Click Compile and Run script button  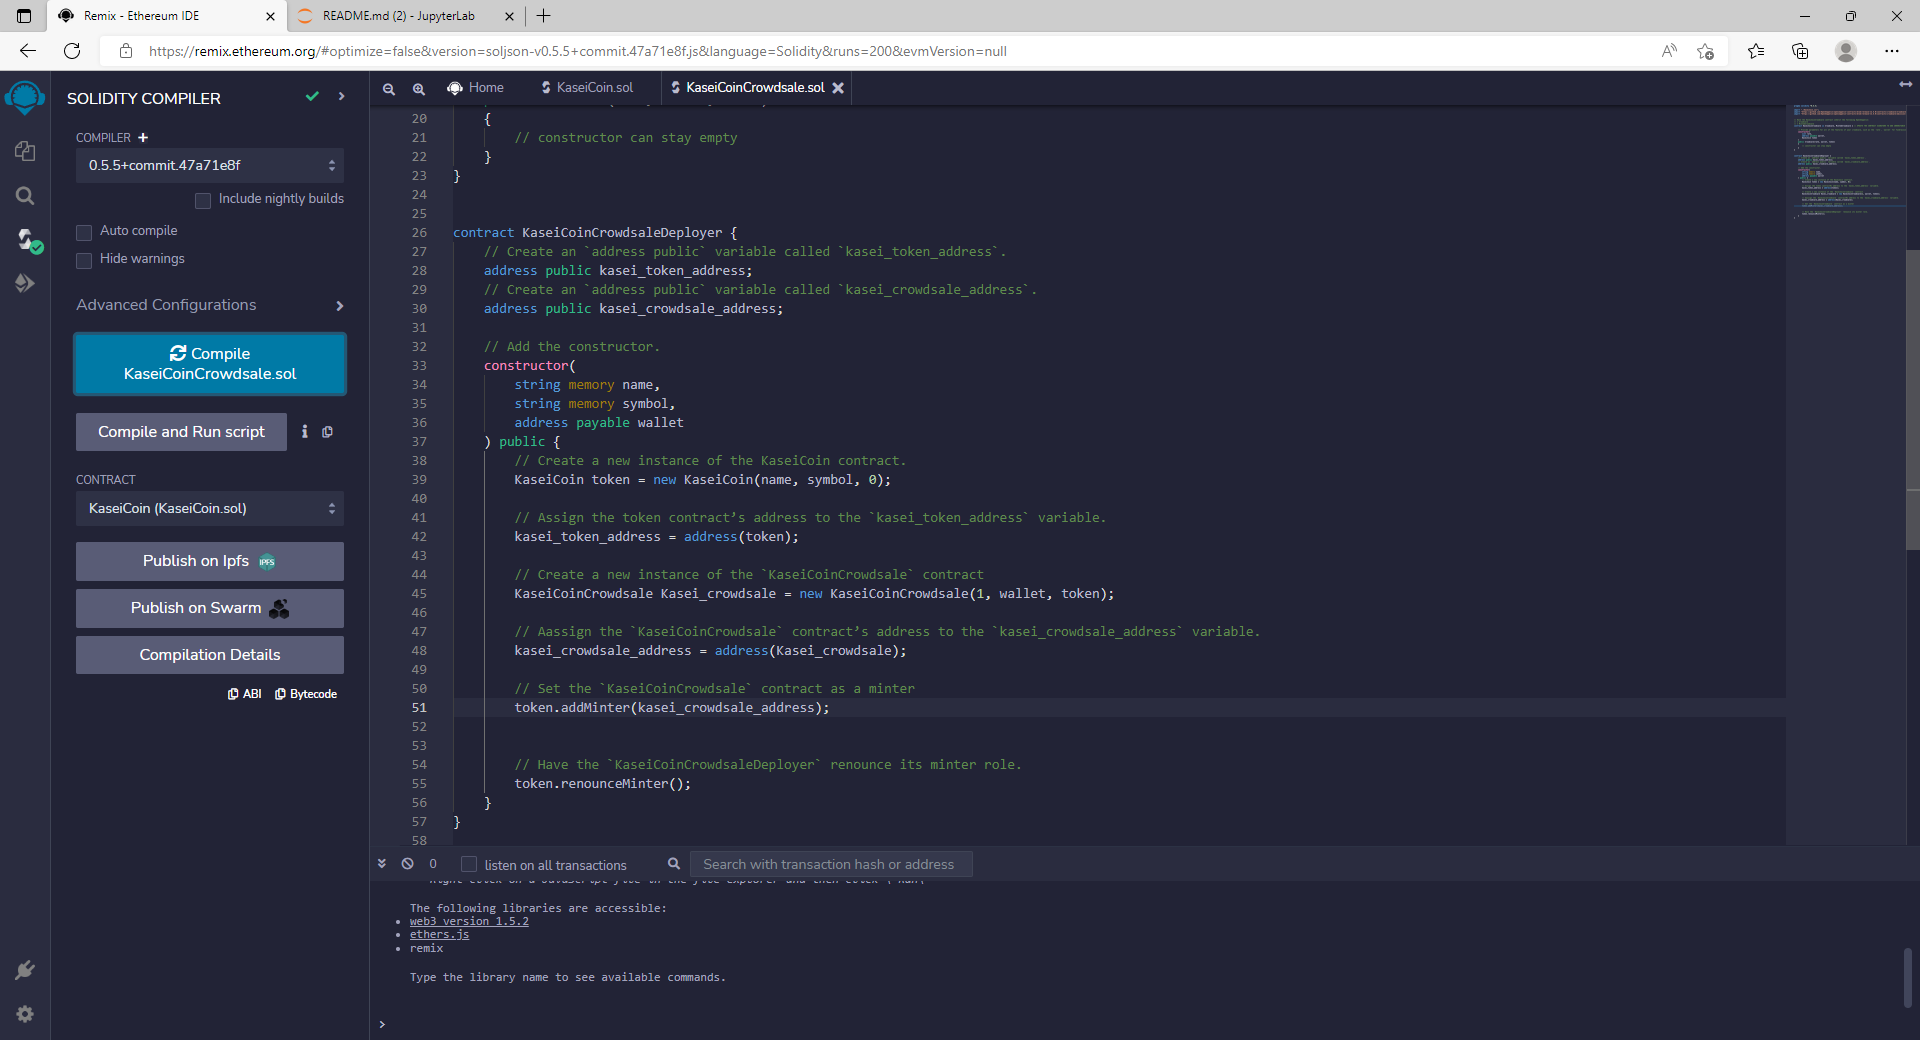(x=181, y=432)
